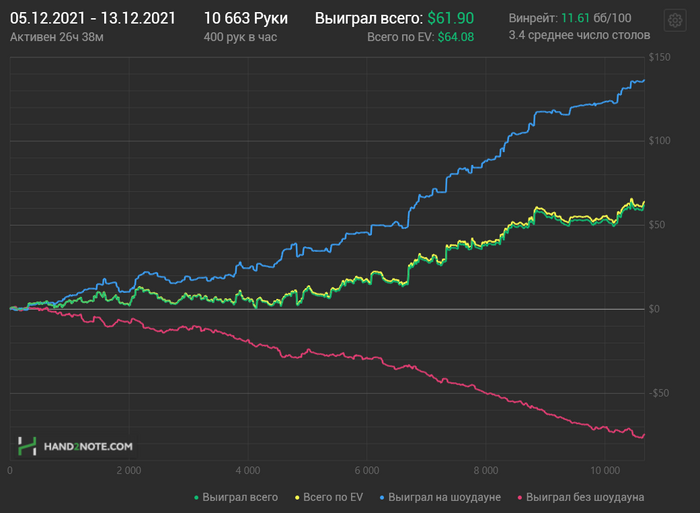Click the $100 y-axis label
The width and height of the screenshot is (700, 513).
coord(659,141)
